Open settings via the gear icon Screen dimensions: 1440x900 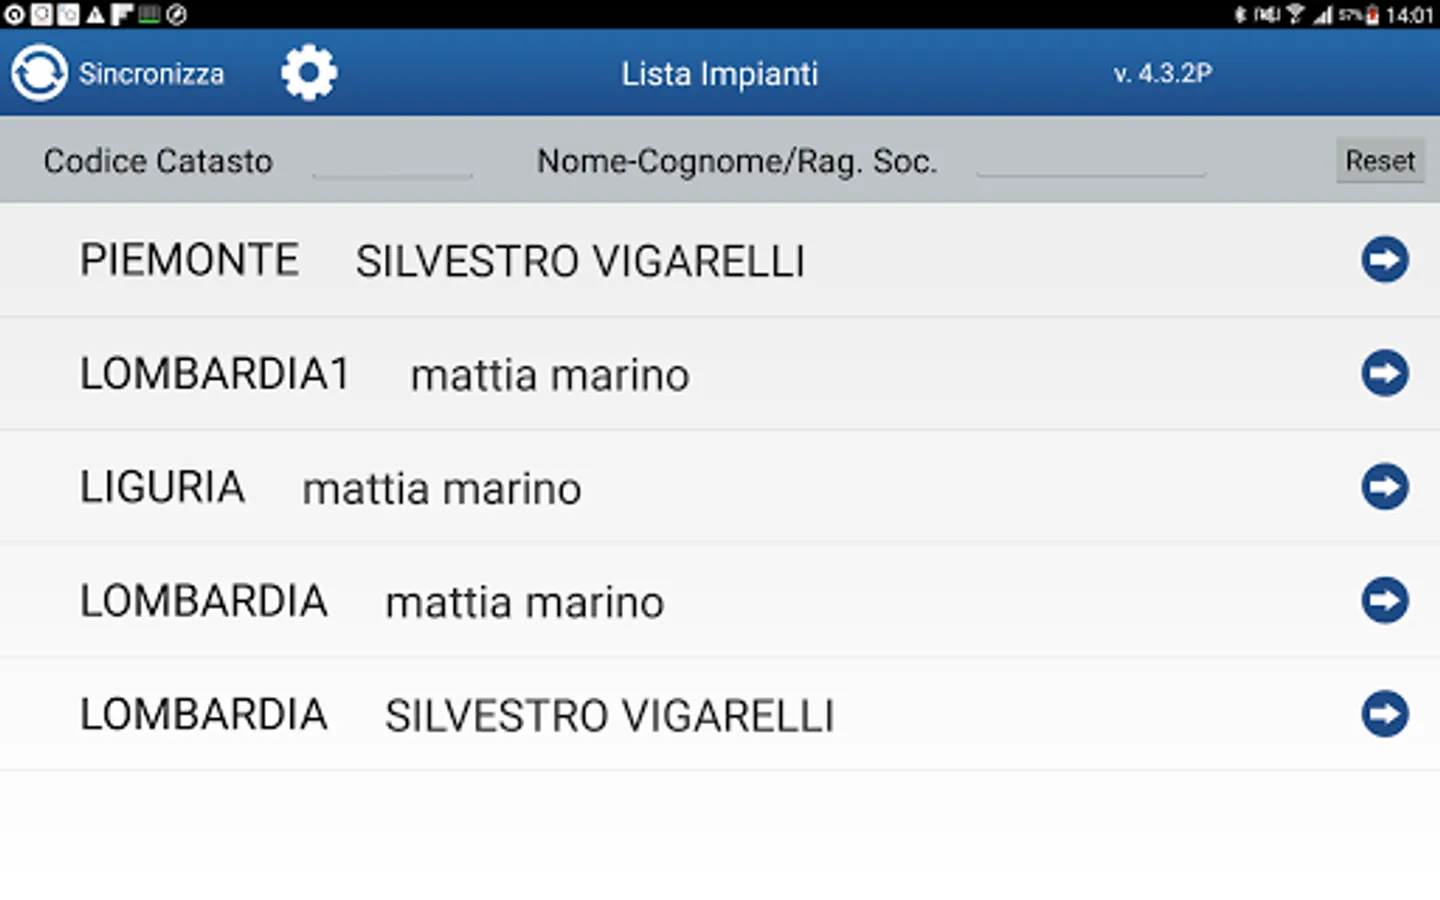(309, 73)
